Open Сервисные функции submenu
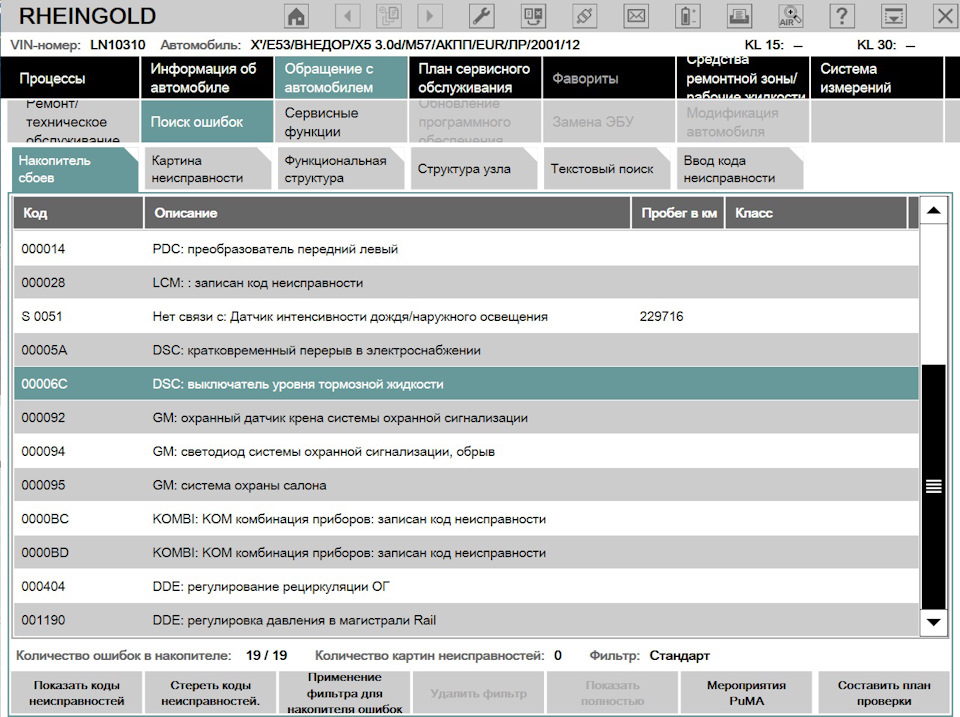The width and height of the screenshot is (960, 717). tap(341, 122)
